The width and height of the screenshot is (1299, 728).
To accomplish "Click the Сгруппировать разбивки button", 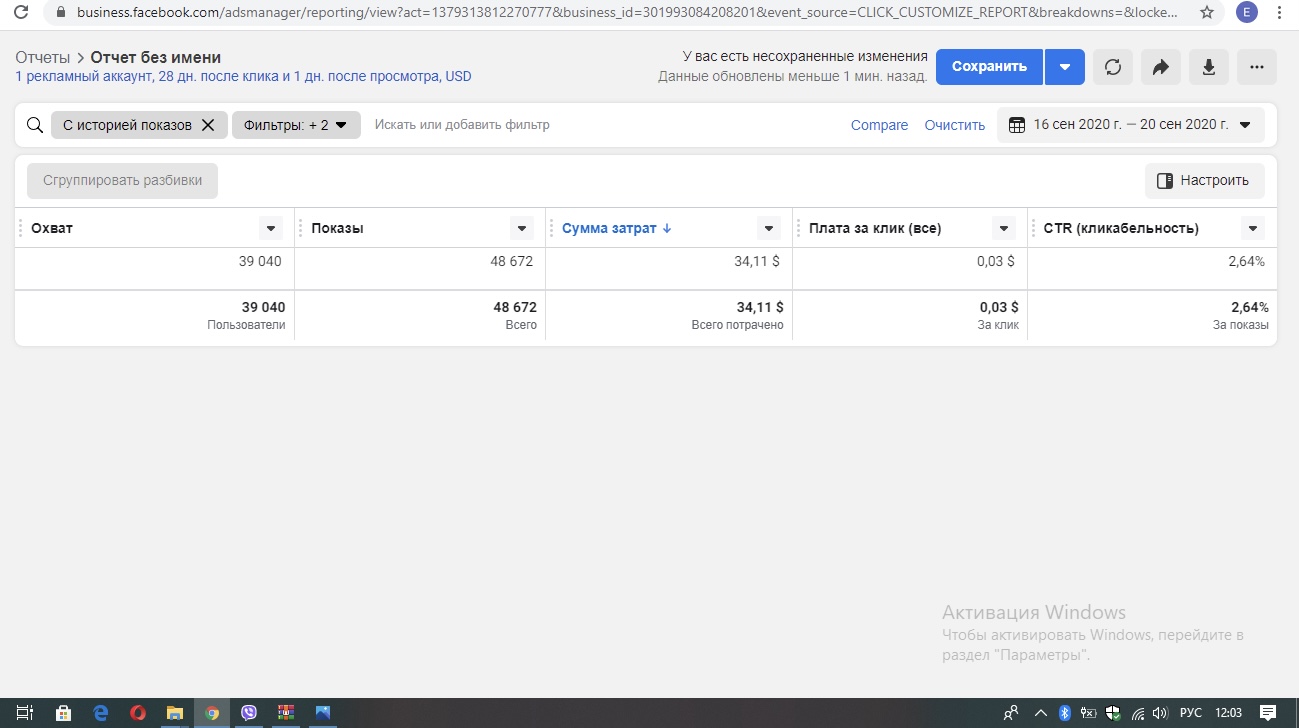I will click(122, 181).
